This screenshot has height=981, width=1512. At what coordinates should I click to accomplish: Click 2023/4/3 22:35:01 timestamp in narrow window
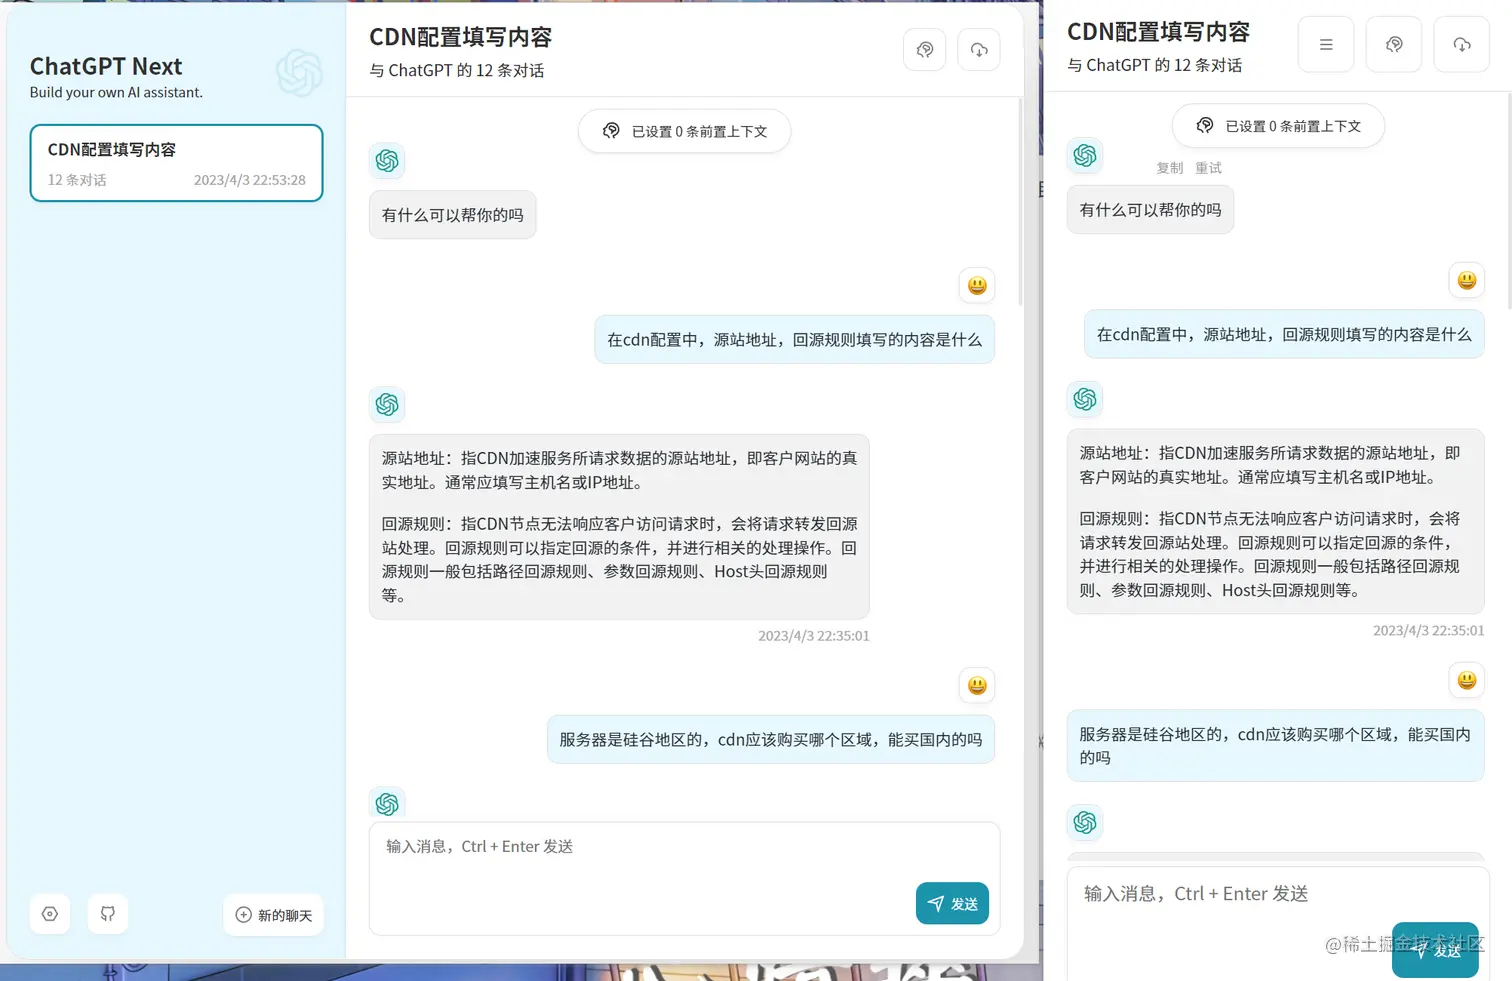pos(1428,631)
